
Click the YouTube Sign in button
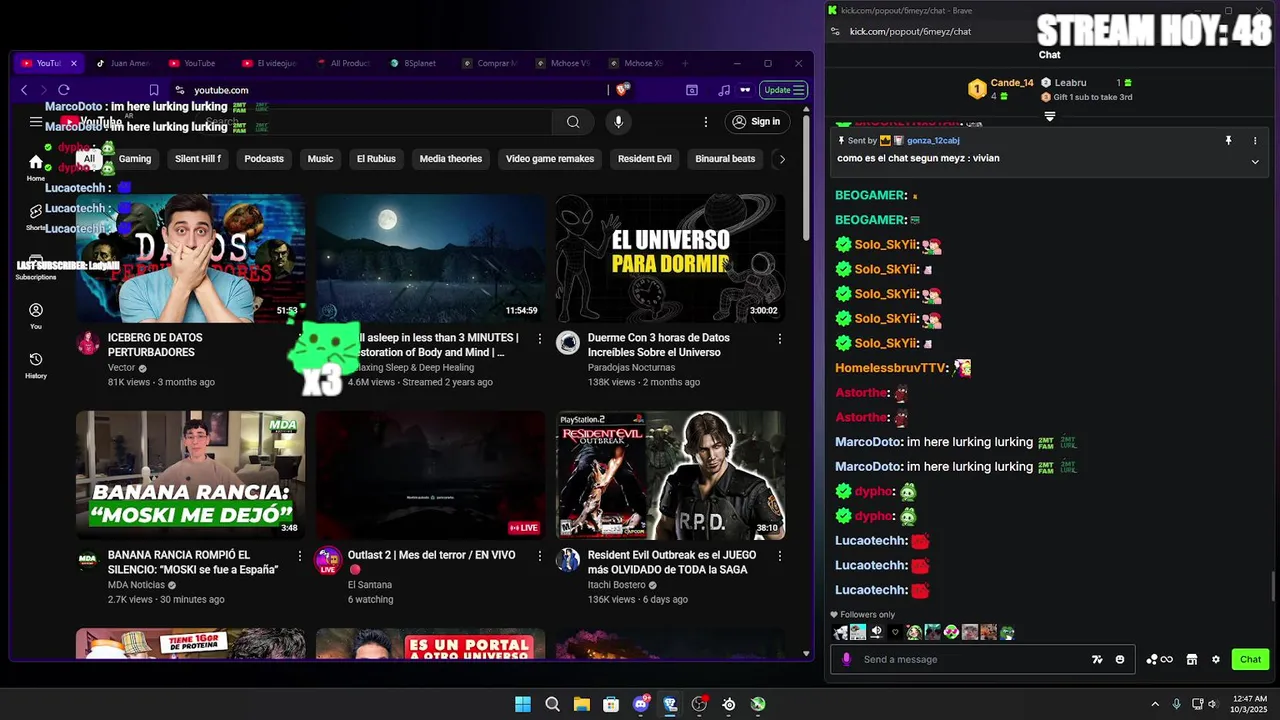tap(756, 122)
